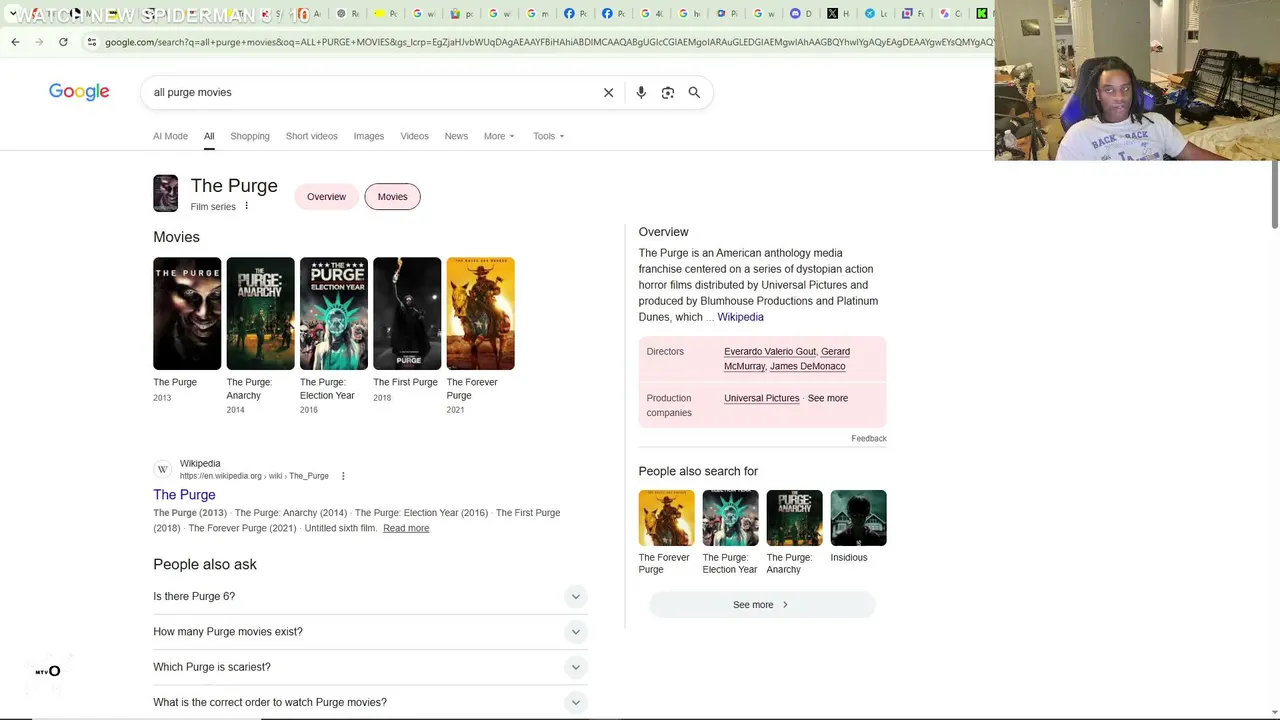Switch to the Shopping tab
Screen dimensions: 1280x720
click(x=250, y=136)
